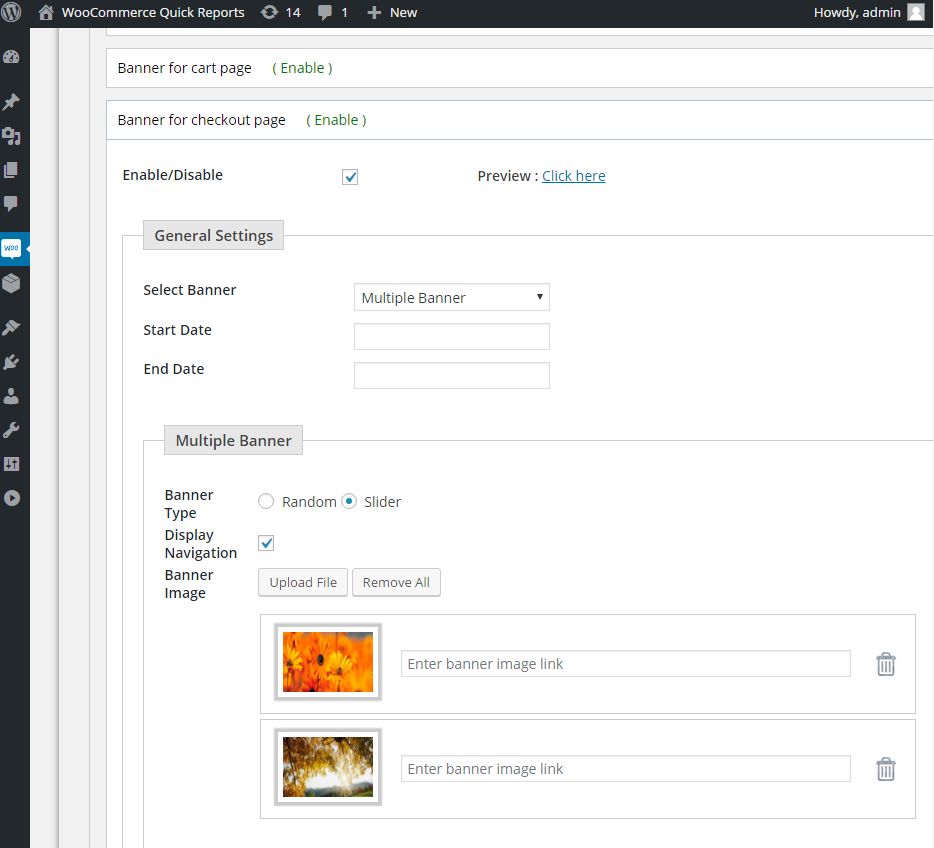The width and height of the screenshot is (934, 848).
Task: Open the Comments icon in sidebar
Action: click(11, 204)
